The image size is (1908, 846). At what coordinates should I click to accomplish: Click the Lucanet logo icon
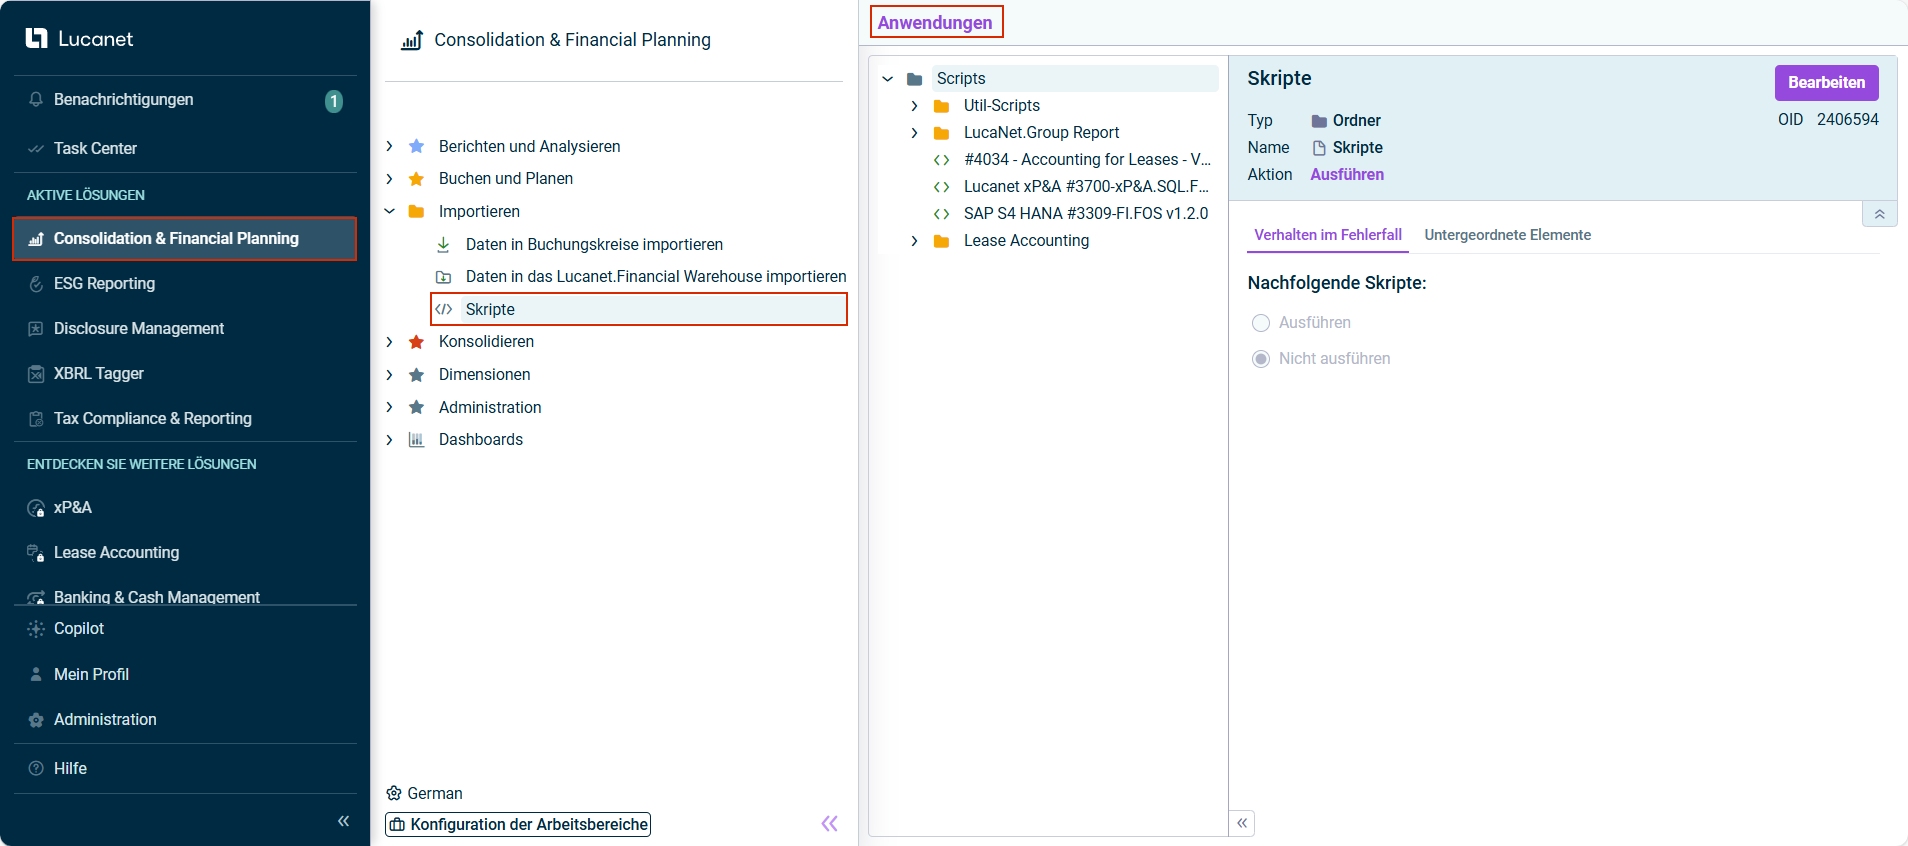36,38
